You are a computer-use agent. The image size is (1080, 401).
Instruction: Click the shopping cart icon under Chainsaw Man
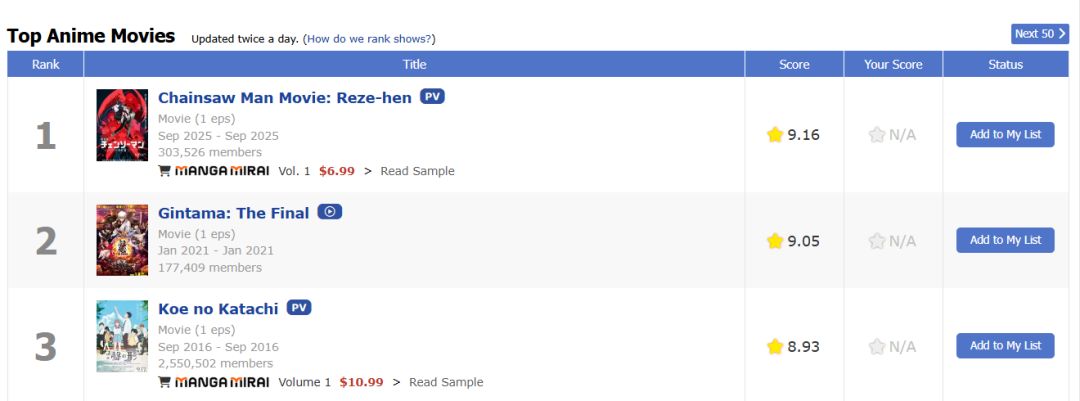point(164,171)
